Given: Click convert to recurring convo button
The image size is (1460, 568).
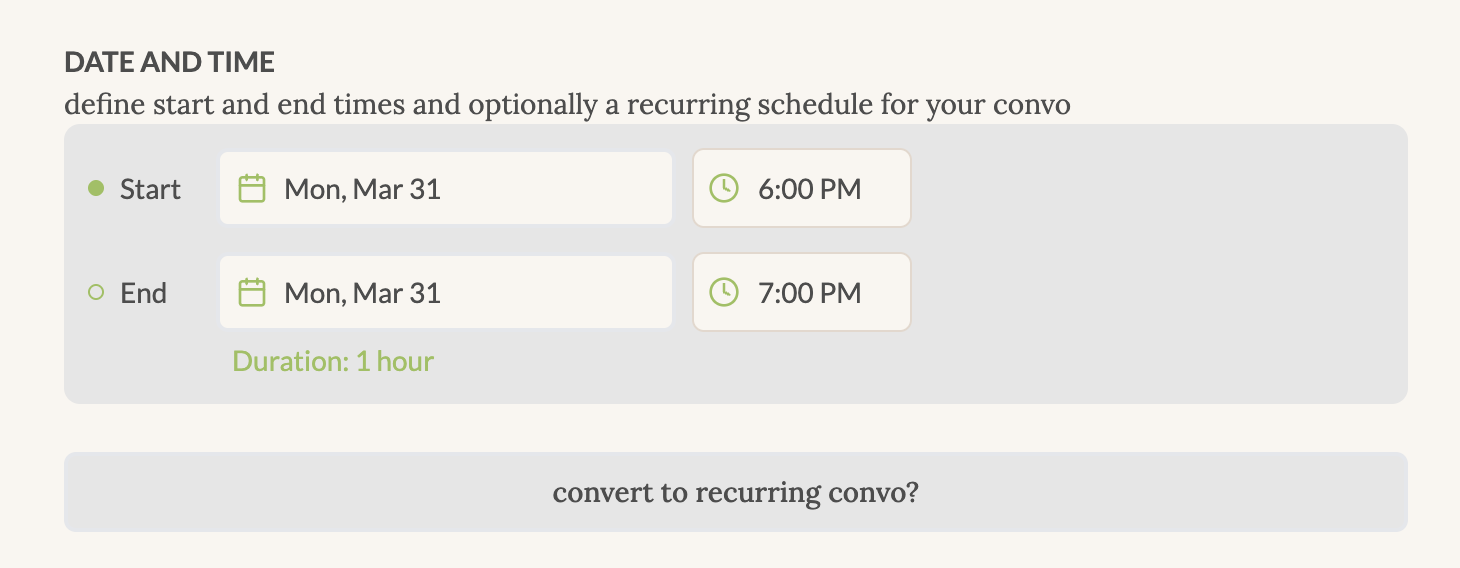Looking at the screenshot, I should coord(736,492).
